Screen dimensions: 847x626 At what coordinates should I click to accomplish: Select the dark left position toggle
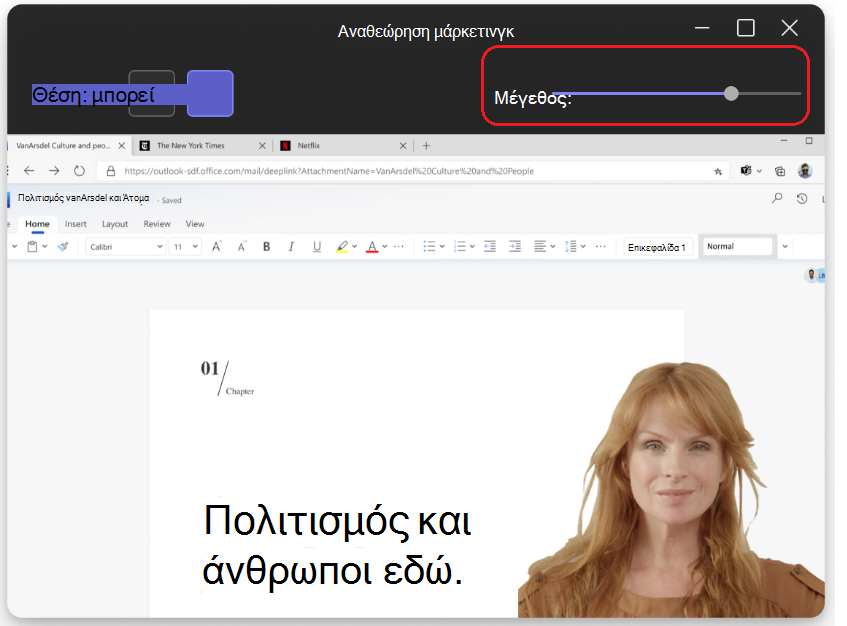[x=152, y=93]
